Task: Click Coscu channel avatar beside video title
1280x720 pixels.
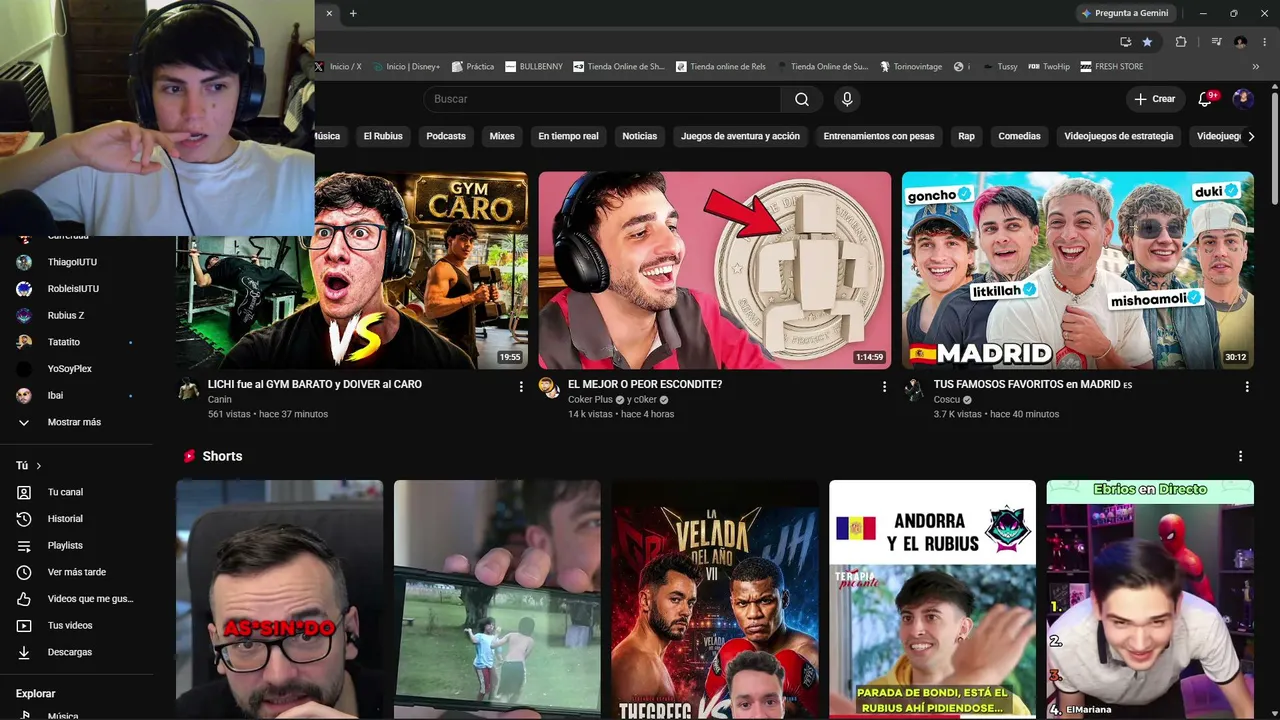Action: (x=913, y=389)
